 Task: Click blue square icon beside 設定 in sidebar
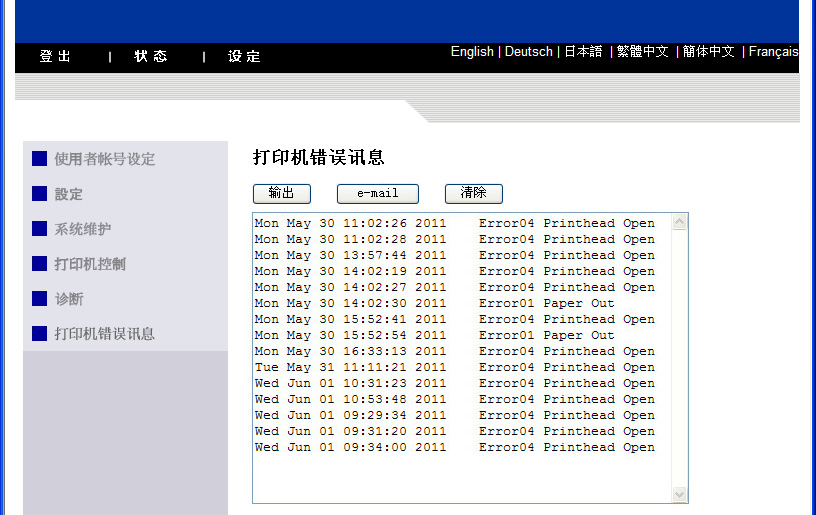click(x=40, y=194)
